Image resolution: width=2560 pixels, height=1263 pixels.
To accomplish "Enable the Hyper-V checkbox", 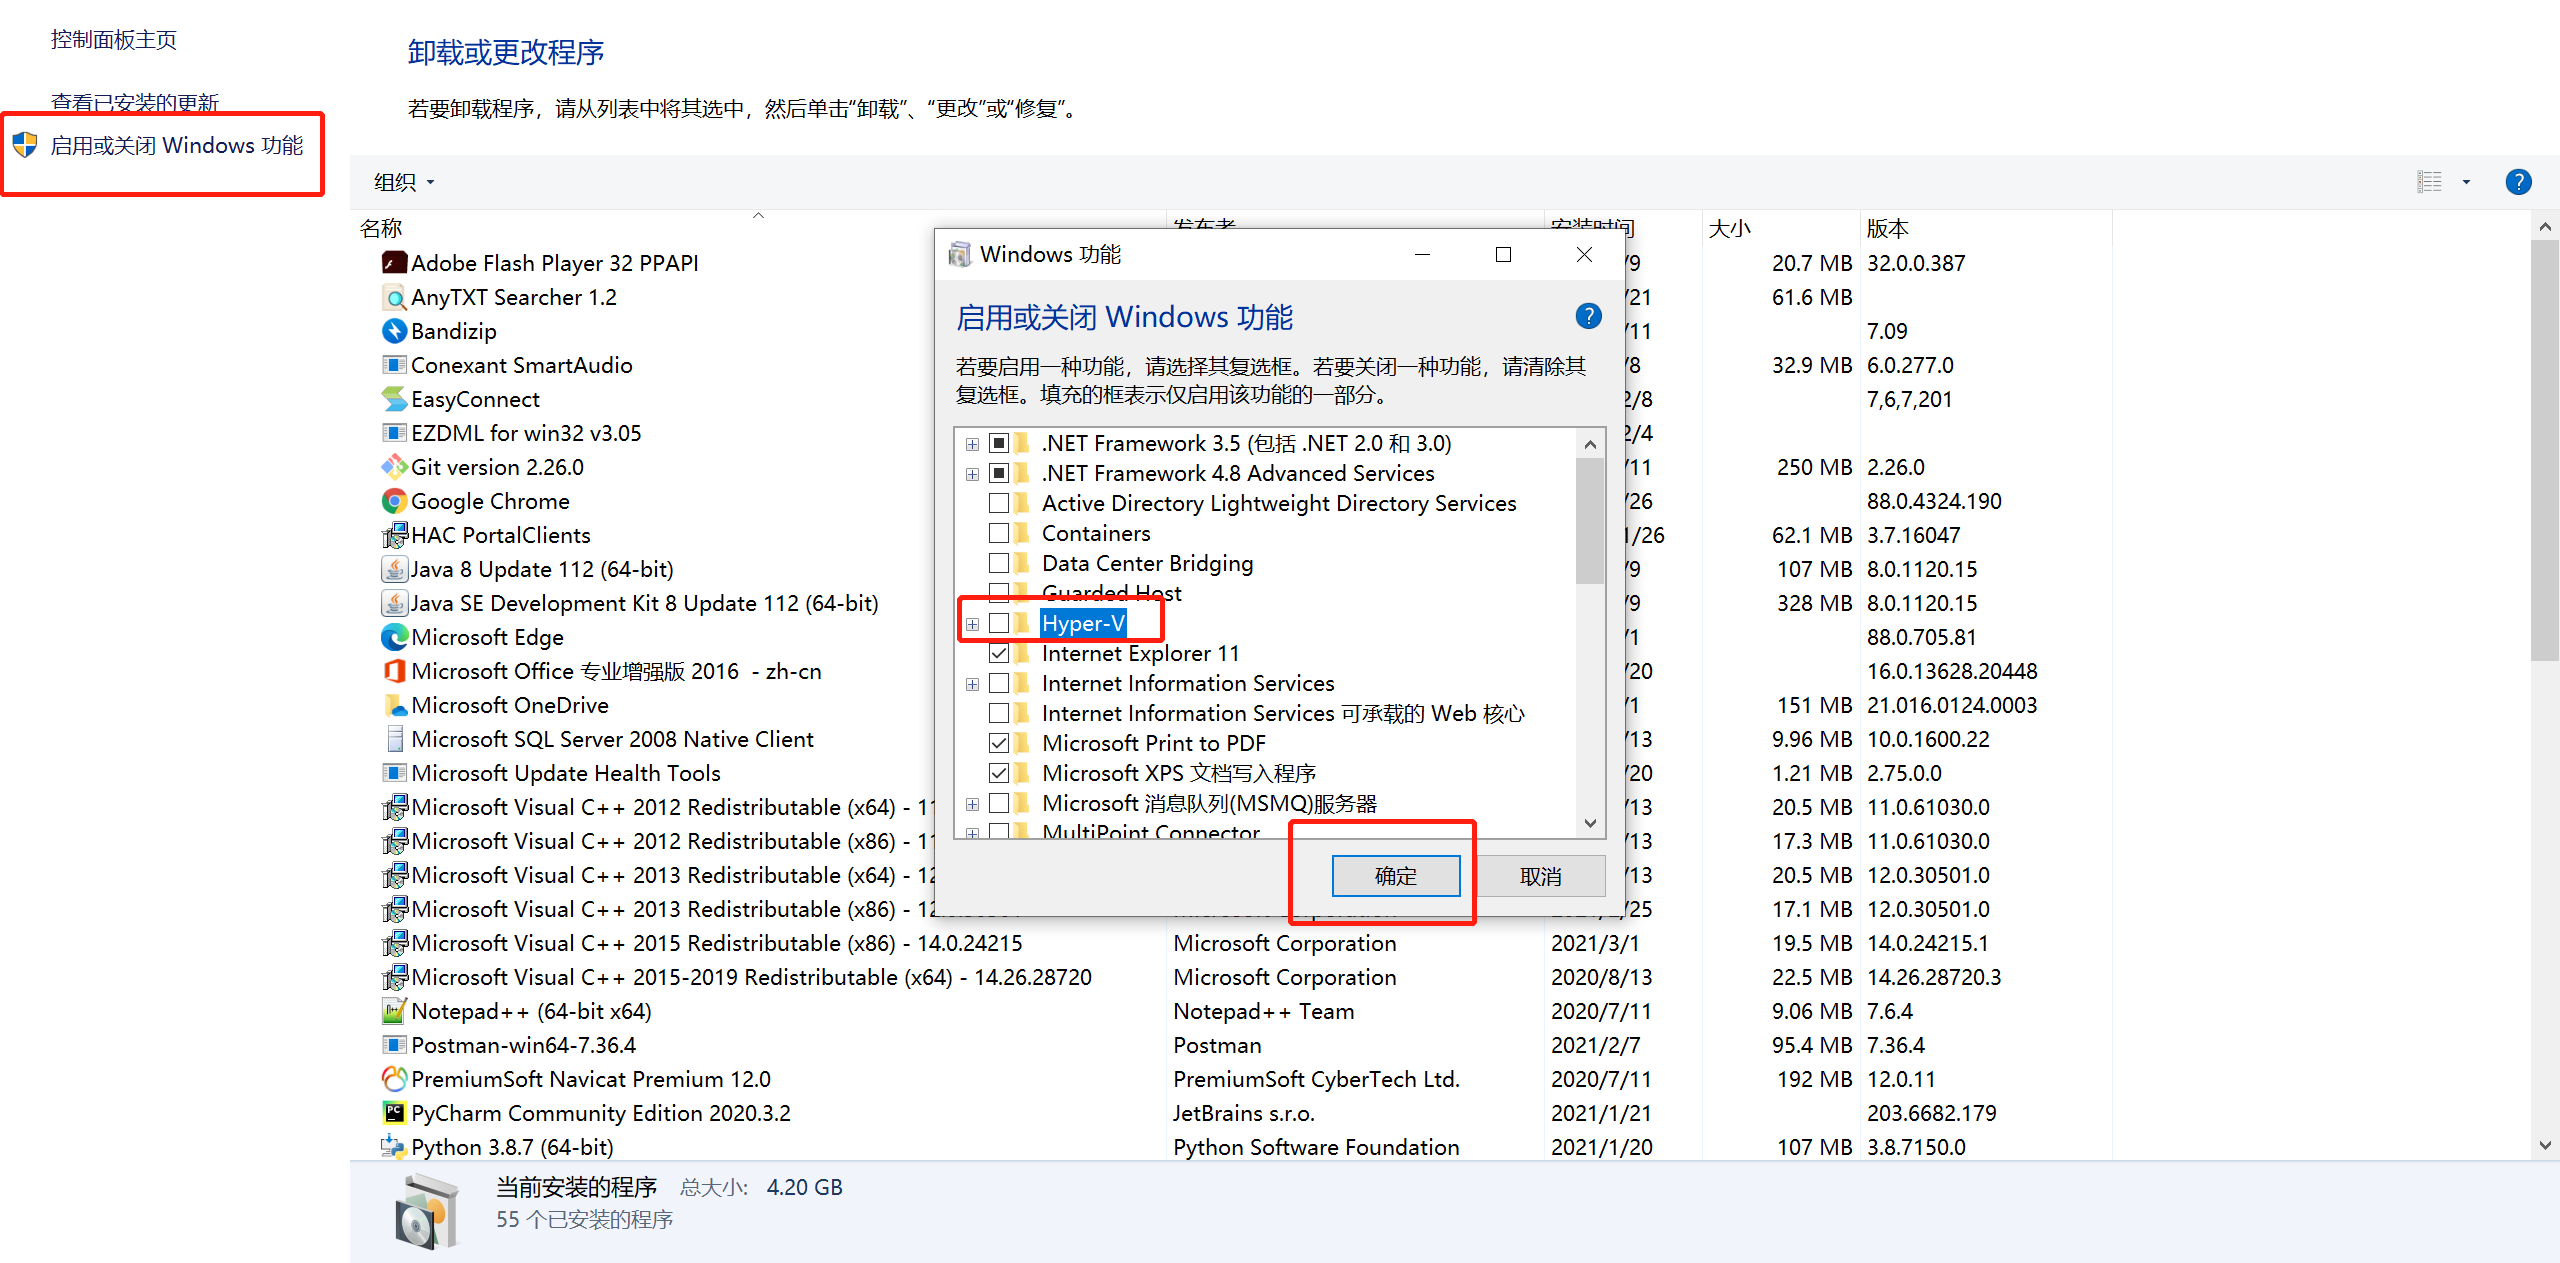I will (x=998, y=623).
